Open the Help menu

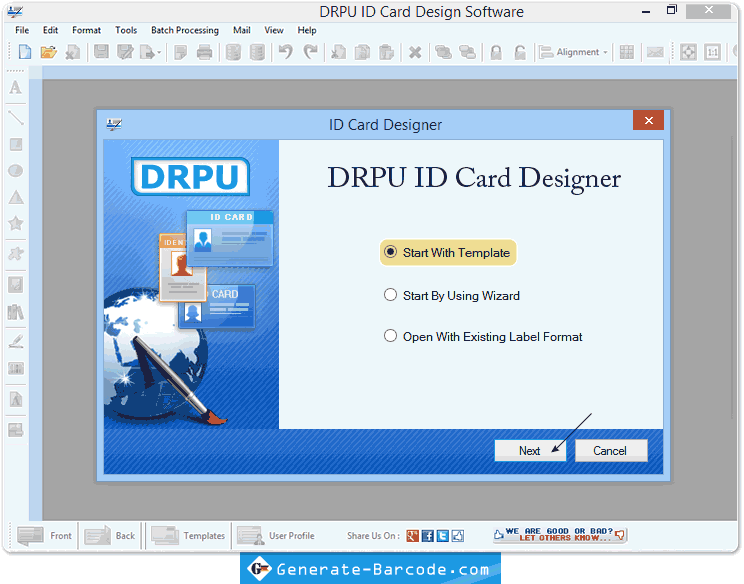point(307,30)
